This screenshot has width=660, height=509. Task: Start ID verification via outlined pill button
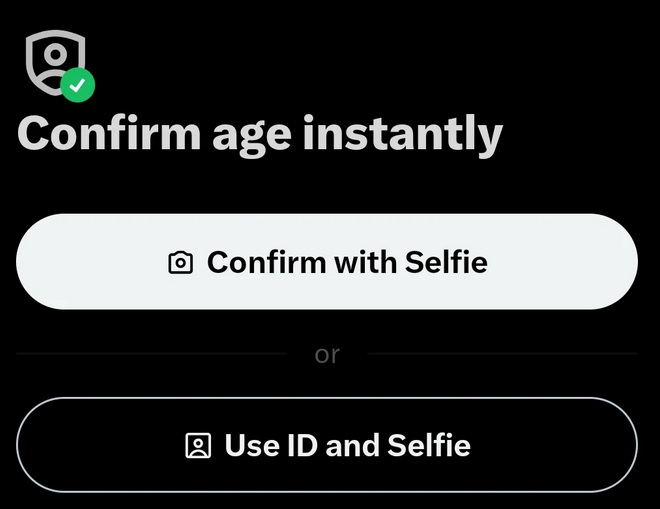(327, 445)
